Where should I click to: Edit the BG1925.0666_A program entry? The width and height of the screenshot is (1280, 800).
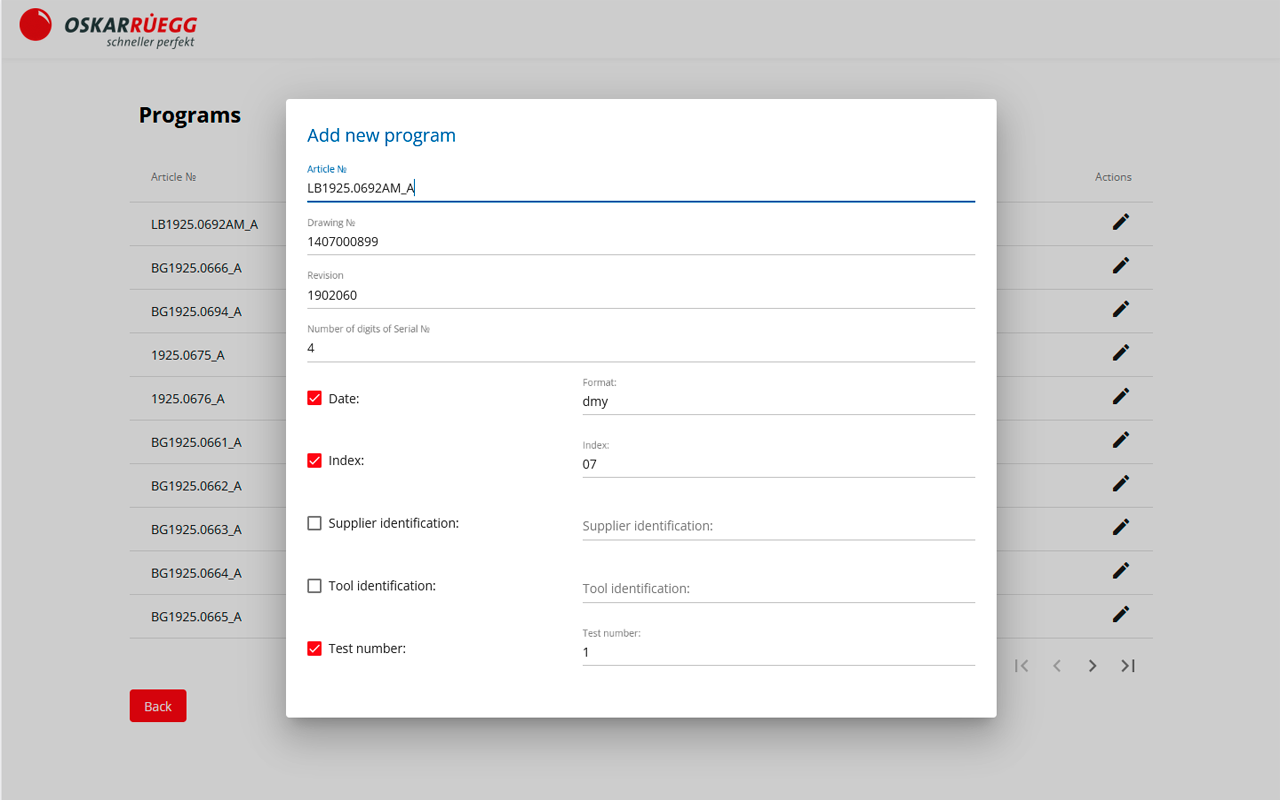[1121, 265]
